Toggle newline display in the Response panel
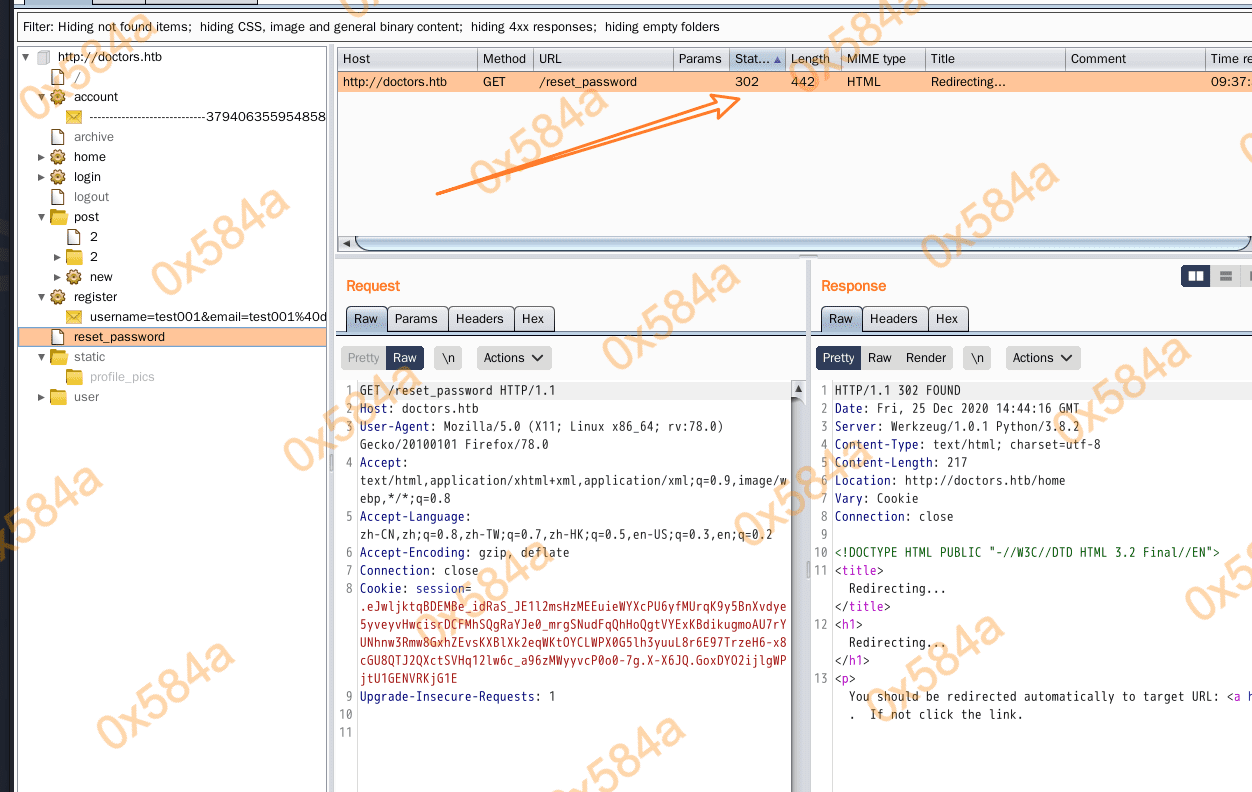The width and height of the screenshot is (1252, 792). pos(977,358)
